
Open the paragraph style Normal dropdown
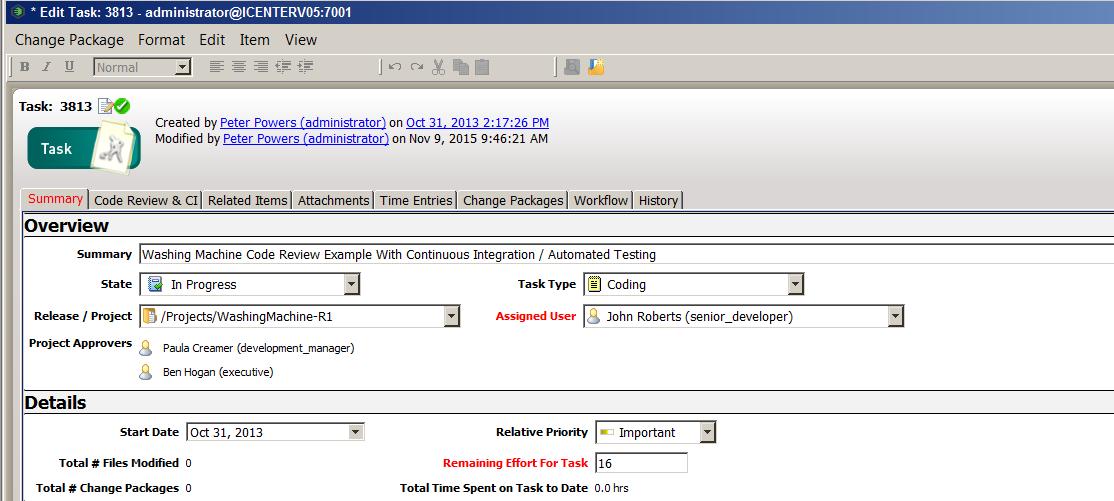[182, 67]
